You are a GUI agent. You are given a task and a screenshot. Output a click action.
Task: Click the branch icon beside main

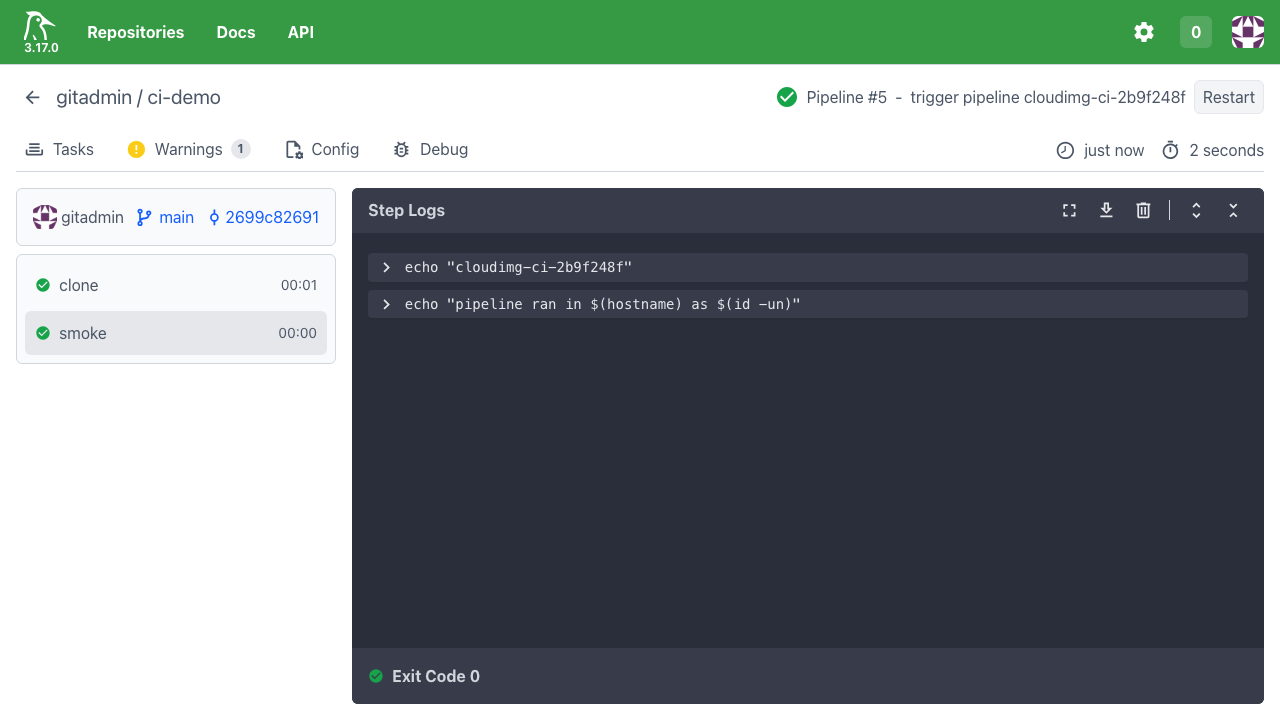pos(144,217)
